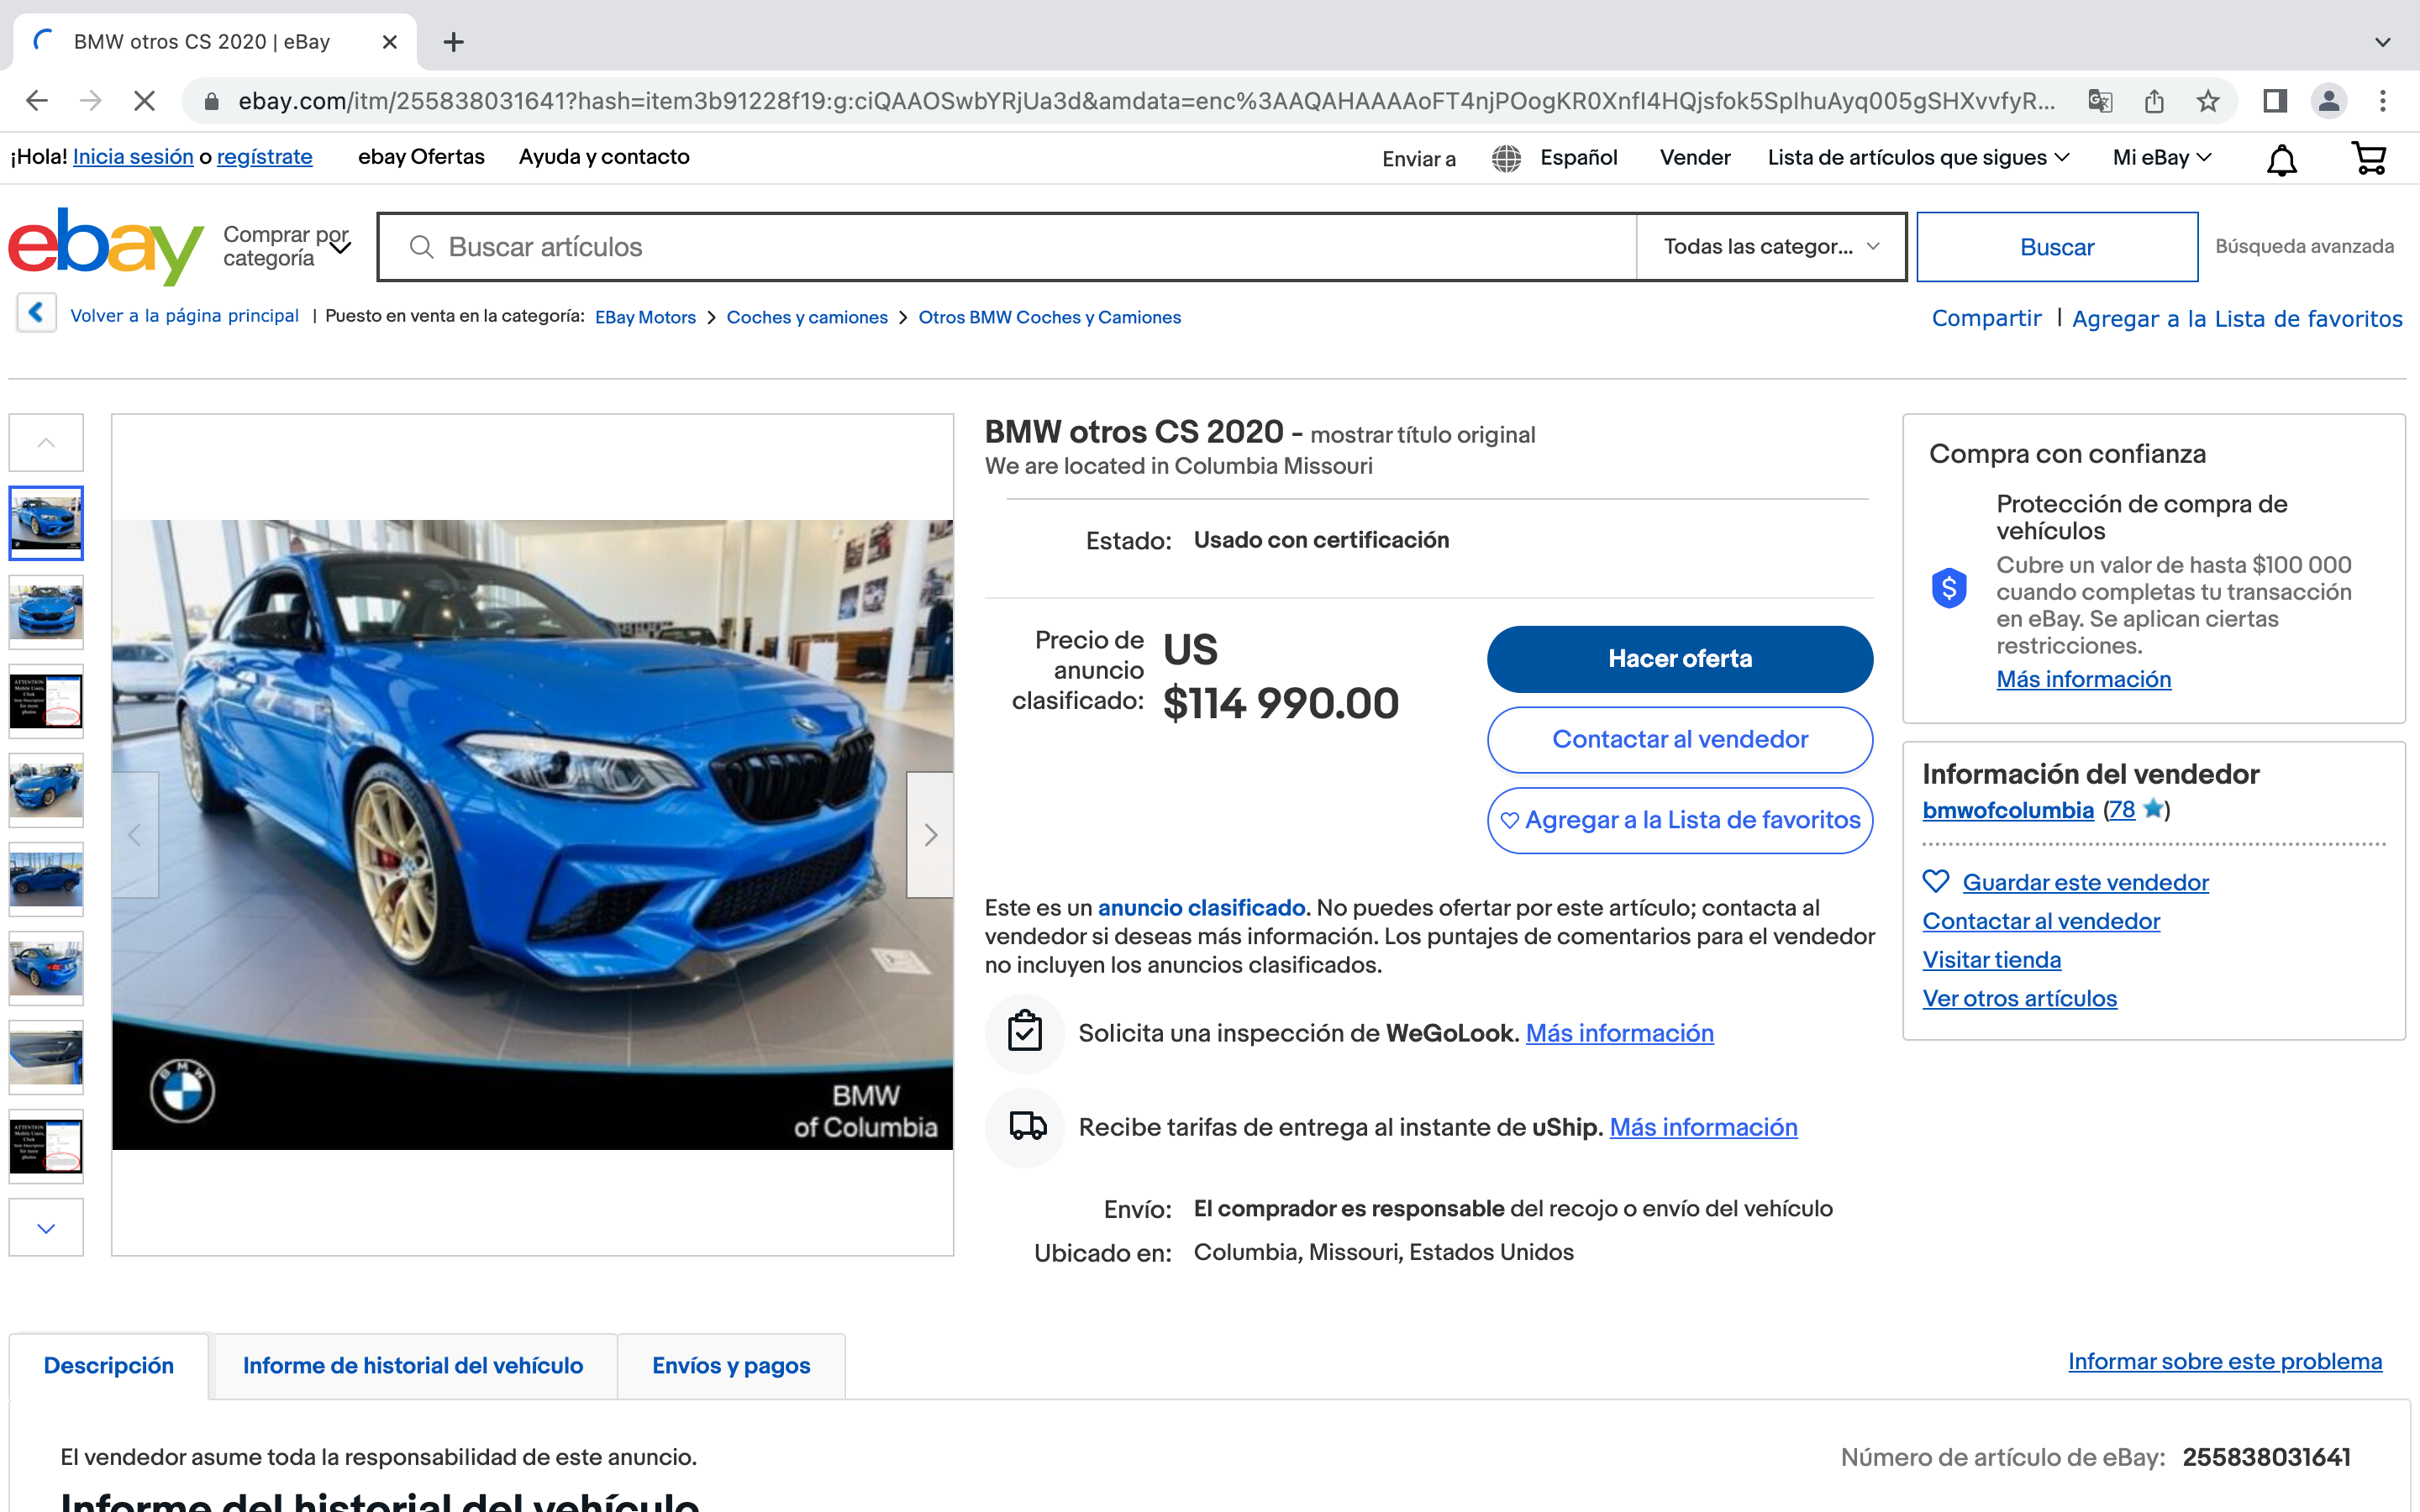Click the Vender menu item
Viewport: 2420px width, 1512px height.
tap(1695, 158)
